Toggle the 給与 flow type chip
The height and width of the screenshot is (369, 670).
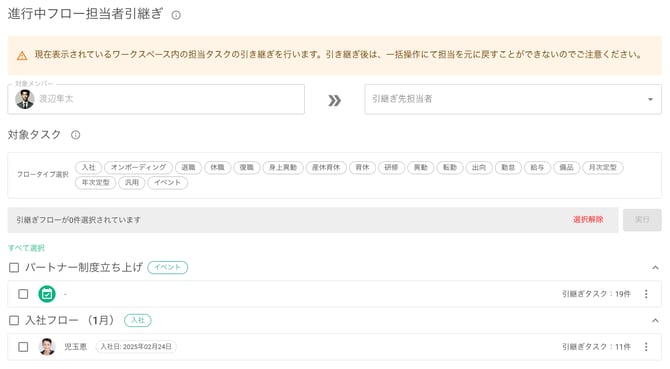pos(537,167)
